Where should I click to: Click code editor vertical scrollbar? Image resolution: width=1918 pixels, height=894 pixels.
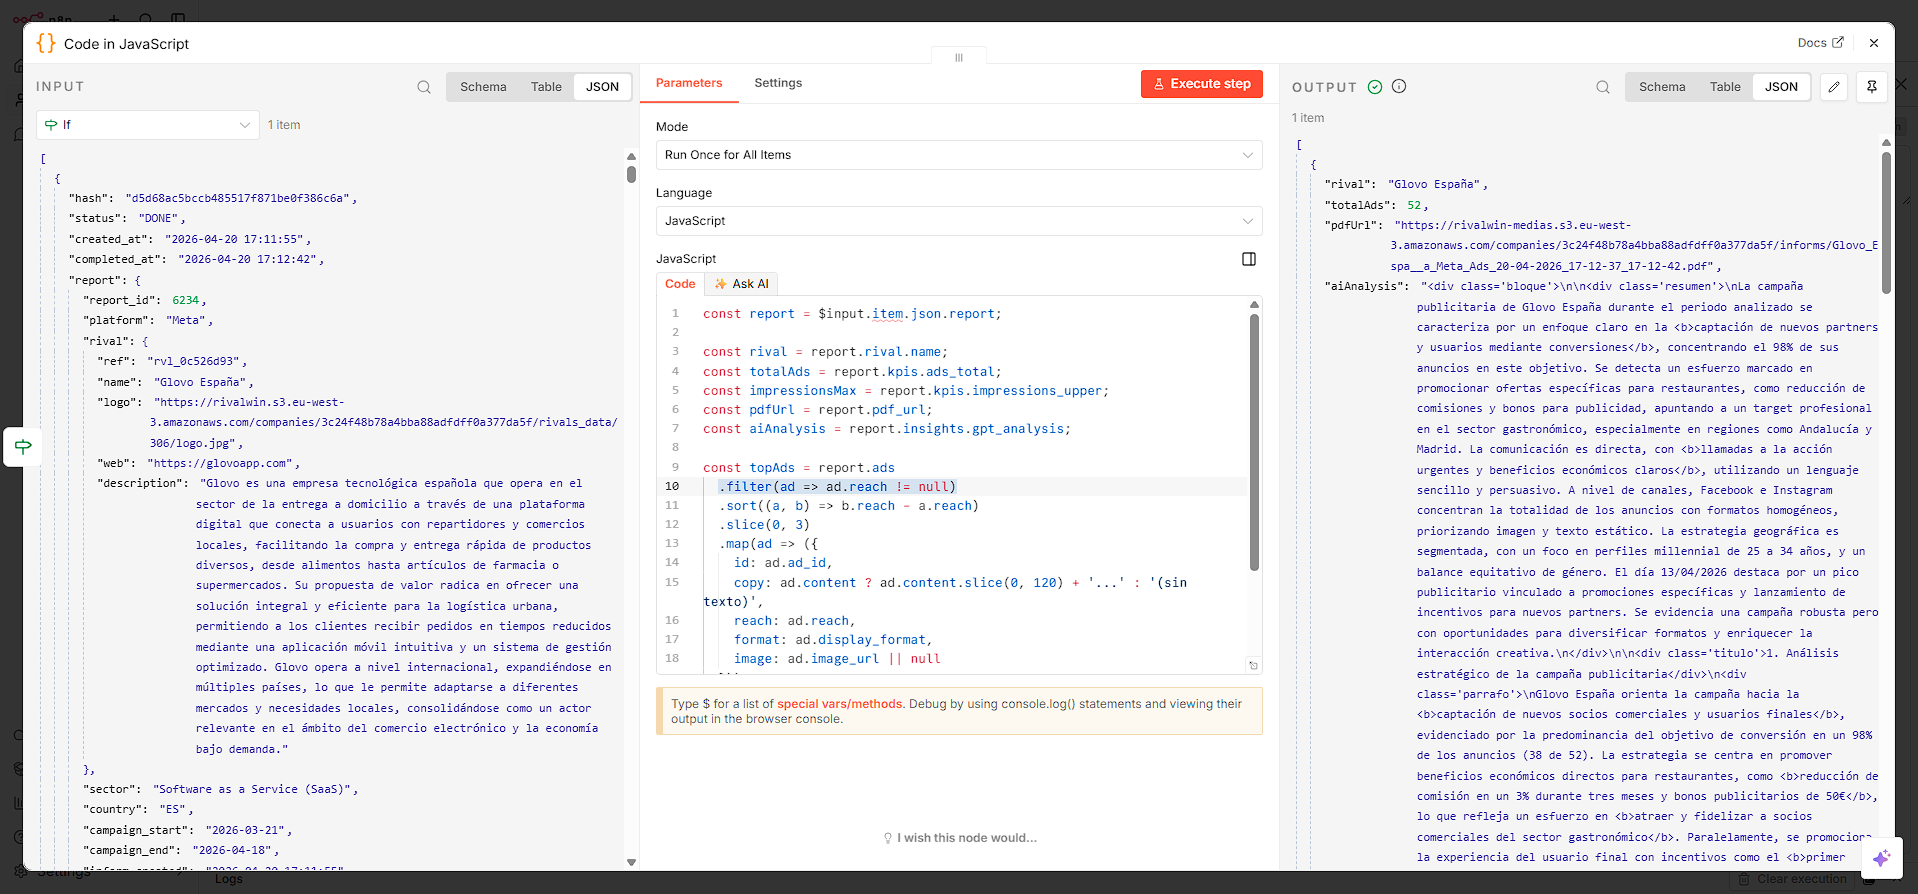(1254, 442)
